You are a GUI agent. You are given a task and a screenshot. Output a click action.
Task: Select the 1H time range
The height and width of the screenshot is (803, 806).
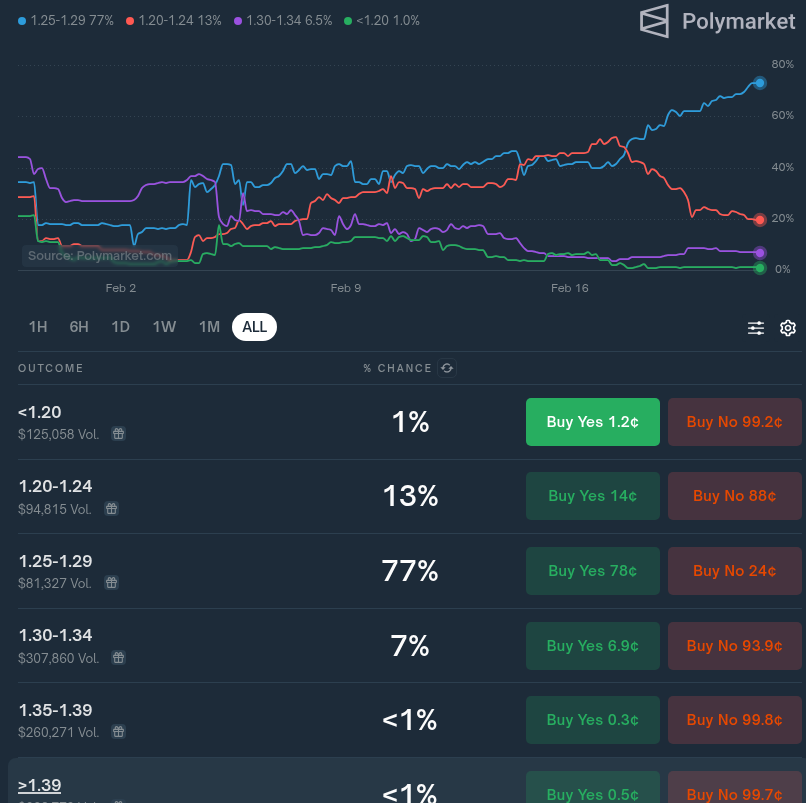[x=38, y=327]
